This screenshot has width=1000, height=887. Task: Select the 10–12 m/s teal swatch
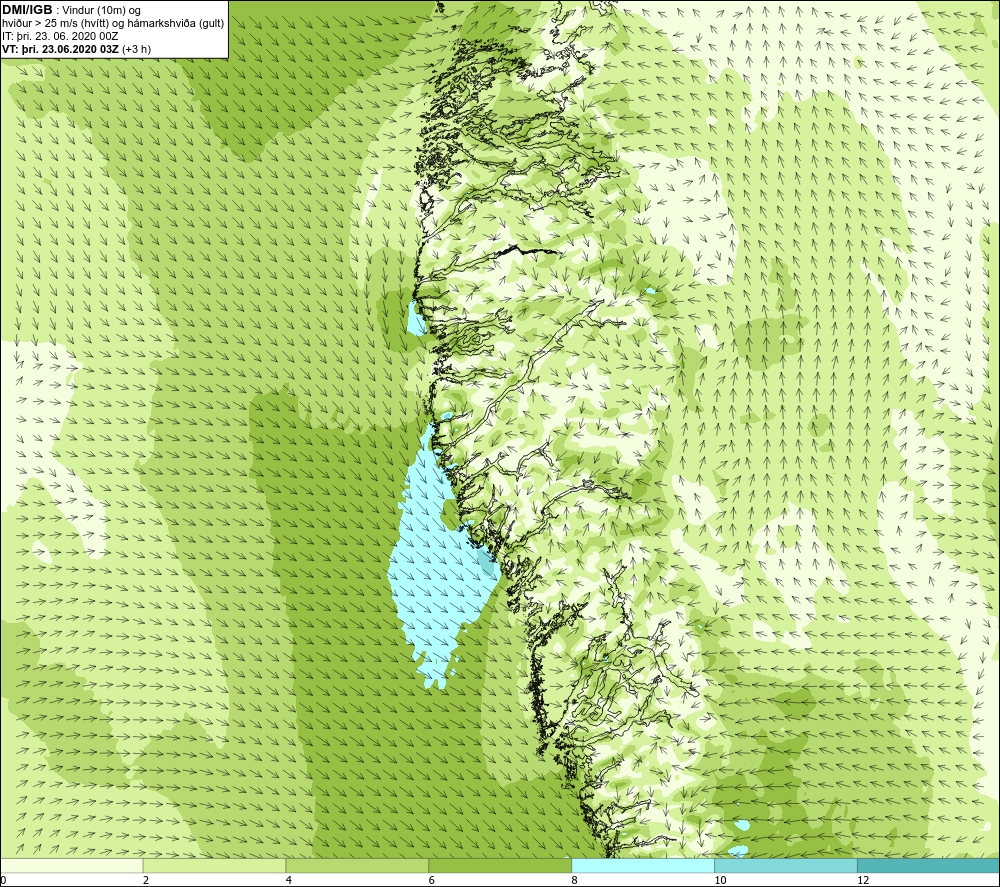pyautogui.click(x=786, y=865)
